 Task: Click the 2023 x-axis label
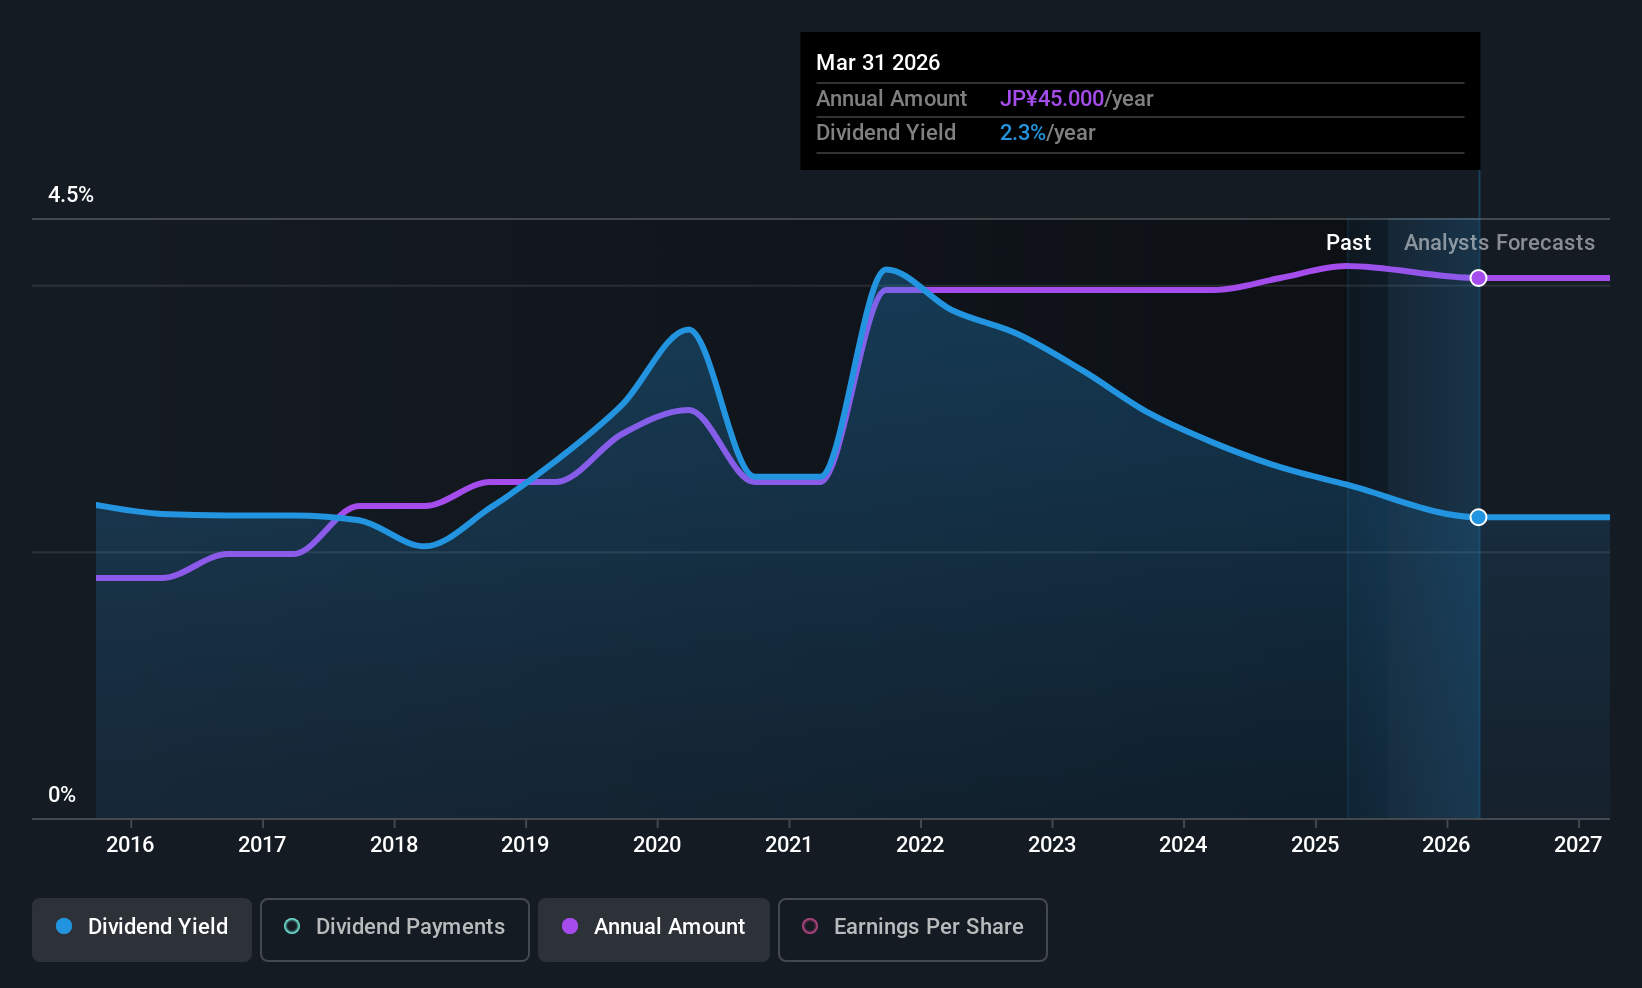point(1052,845)
